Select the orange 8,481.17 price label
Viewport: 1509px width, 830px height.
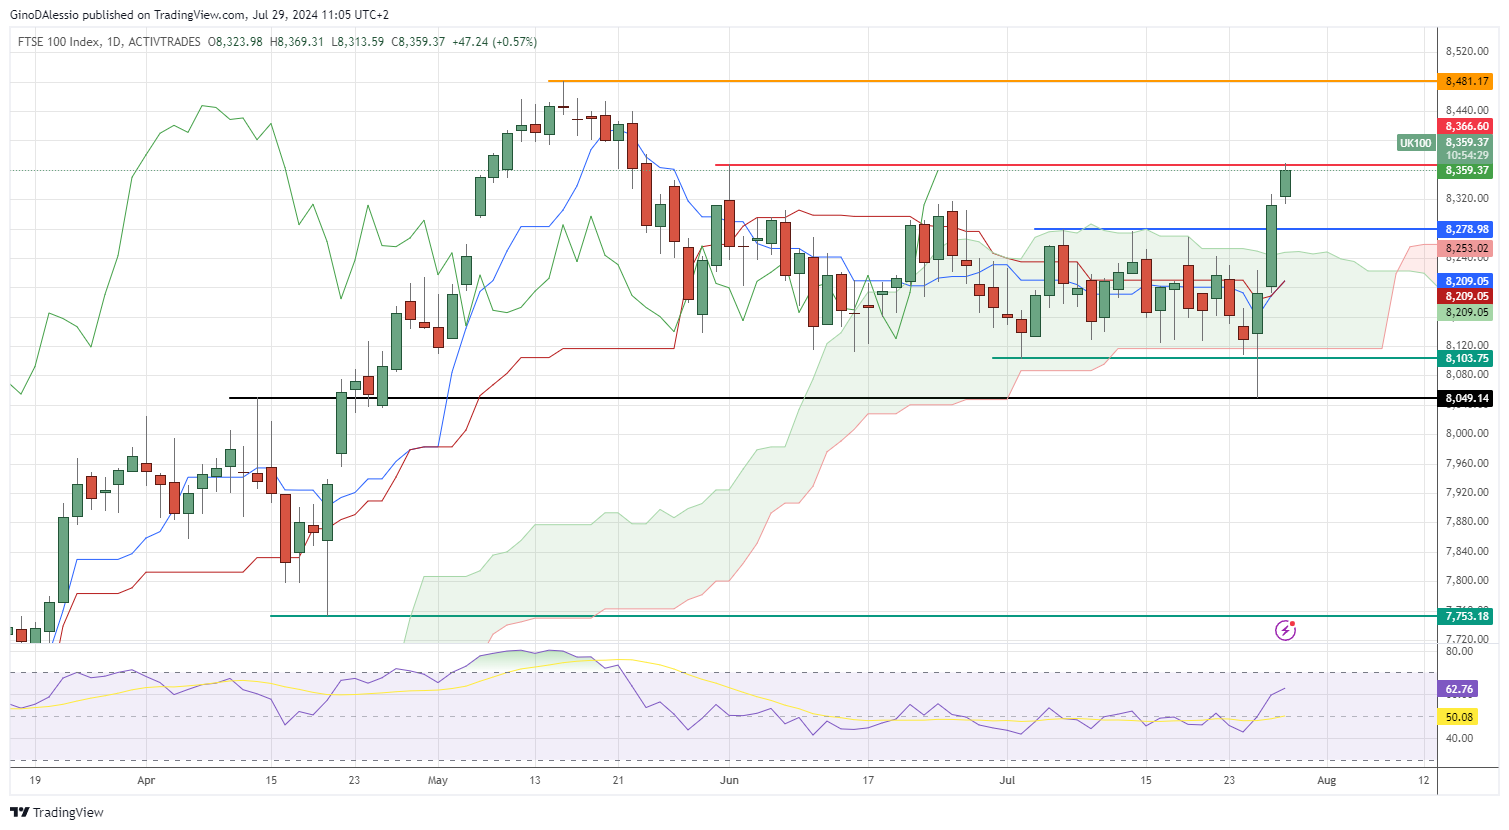click(1467, 81)
